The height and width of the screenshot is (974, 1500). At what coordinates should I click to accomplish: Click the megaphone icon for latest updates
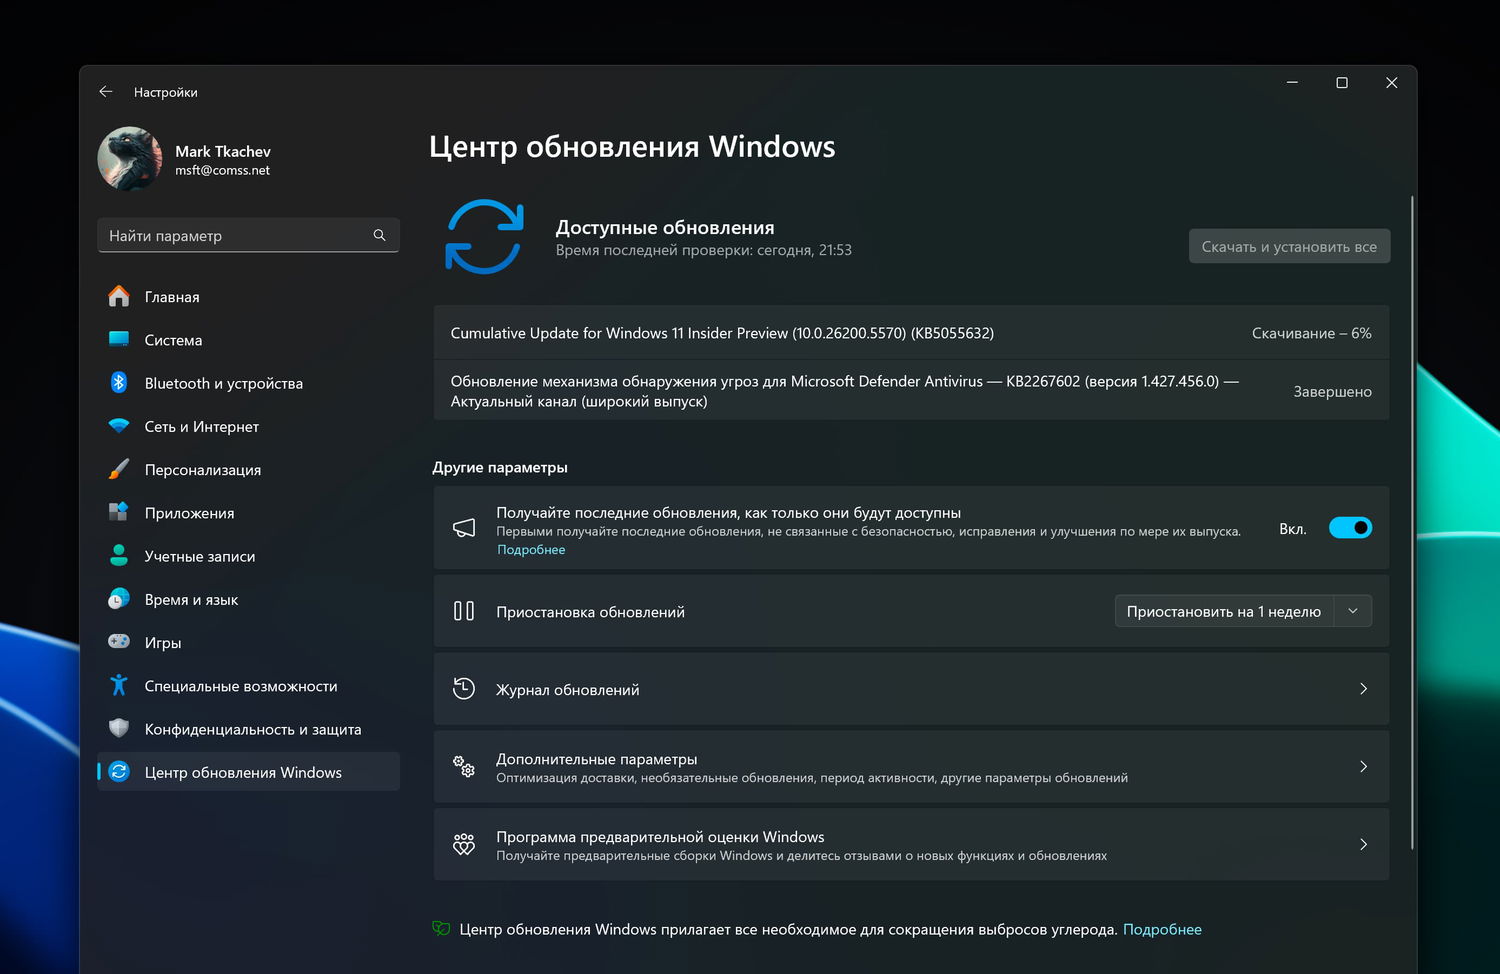tap(464, 528)
